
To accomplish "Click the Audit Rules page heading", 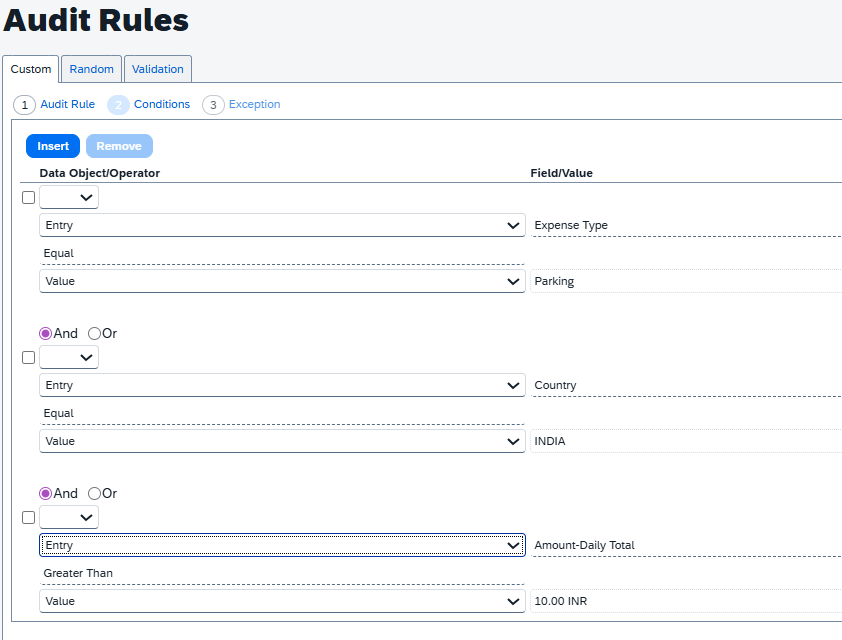I will 96,20.
